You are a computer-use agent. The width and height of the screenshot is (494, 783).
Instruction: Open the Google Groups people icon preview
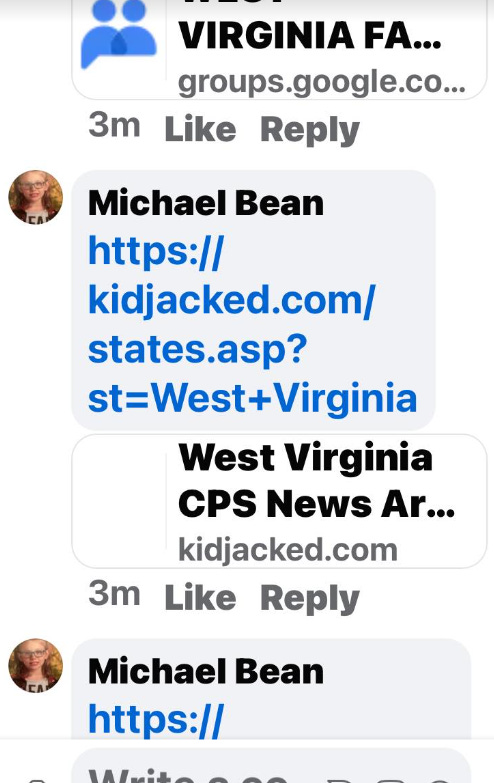pos(119,34)
